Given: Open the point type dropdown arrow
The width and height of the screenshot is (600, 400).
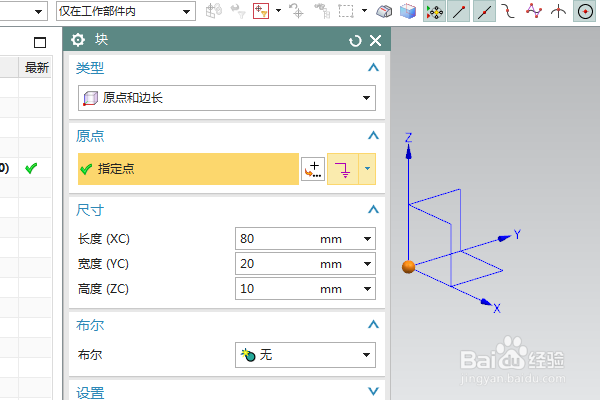Looking at the screenshot, I should [x=367, y=169].
